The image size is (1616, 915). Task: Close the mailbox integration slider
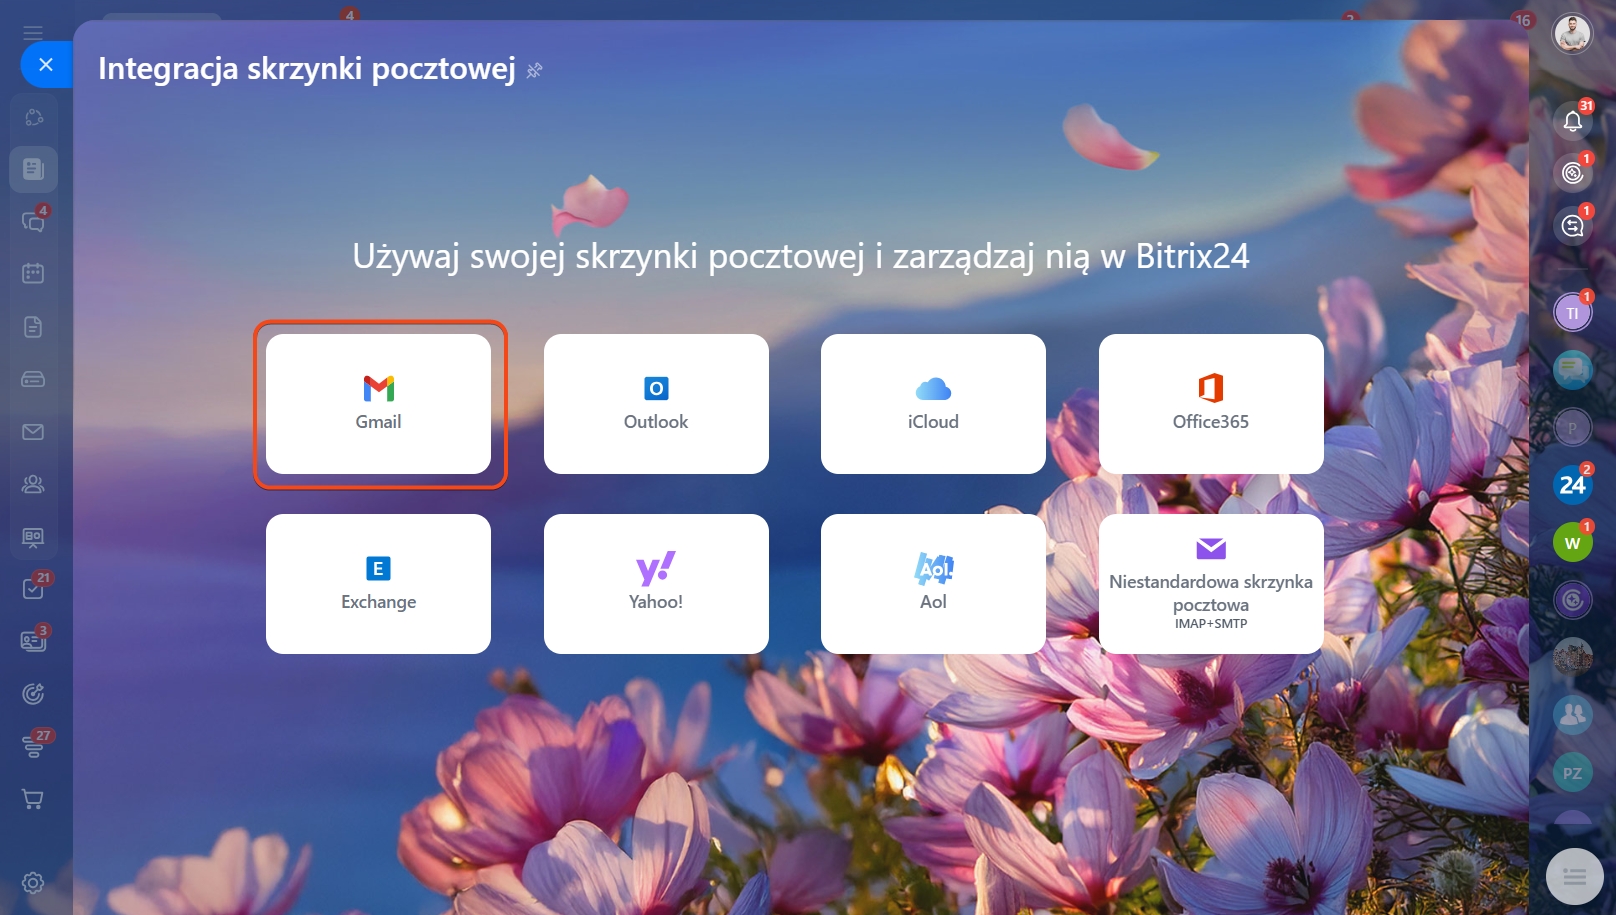click(x=46, y=65)
